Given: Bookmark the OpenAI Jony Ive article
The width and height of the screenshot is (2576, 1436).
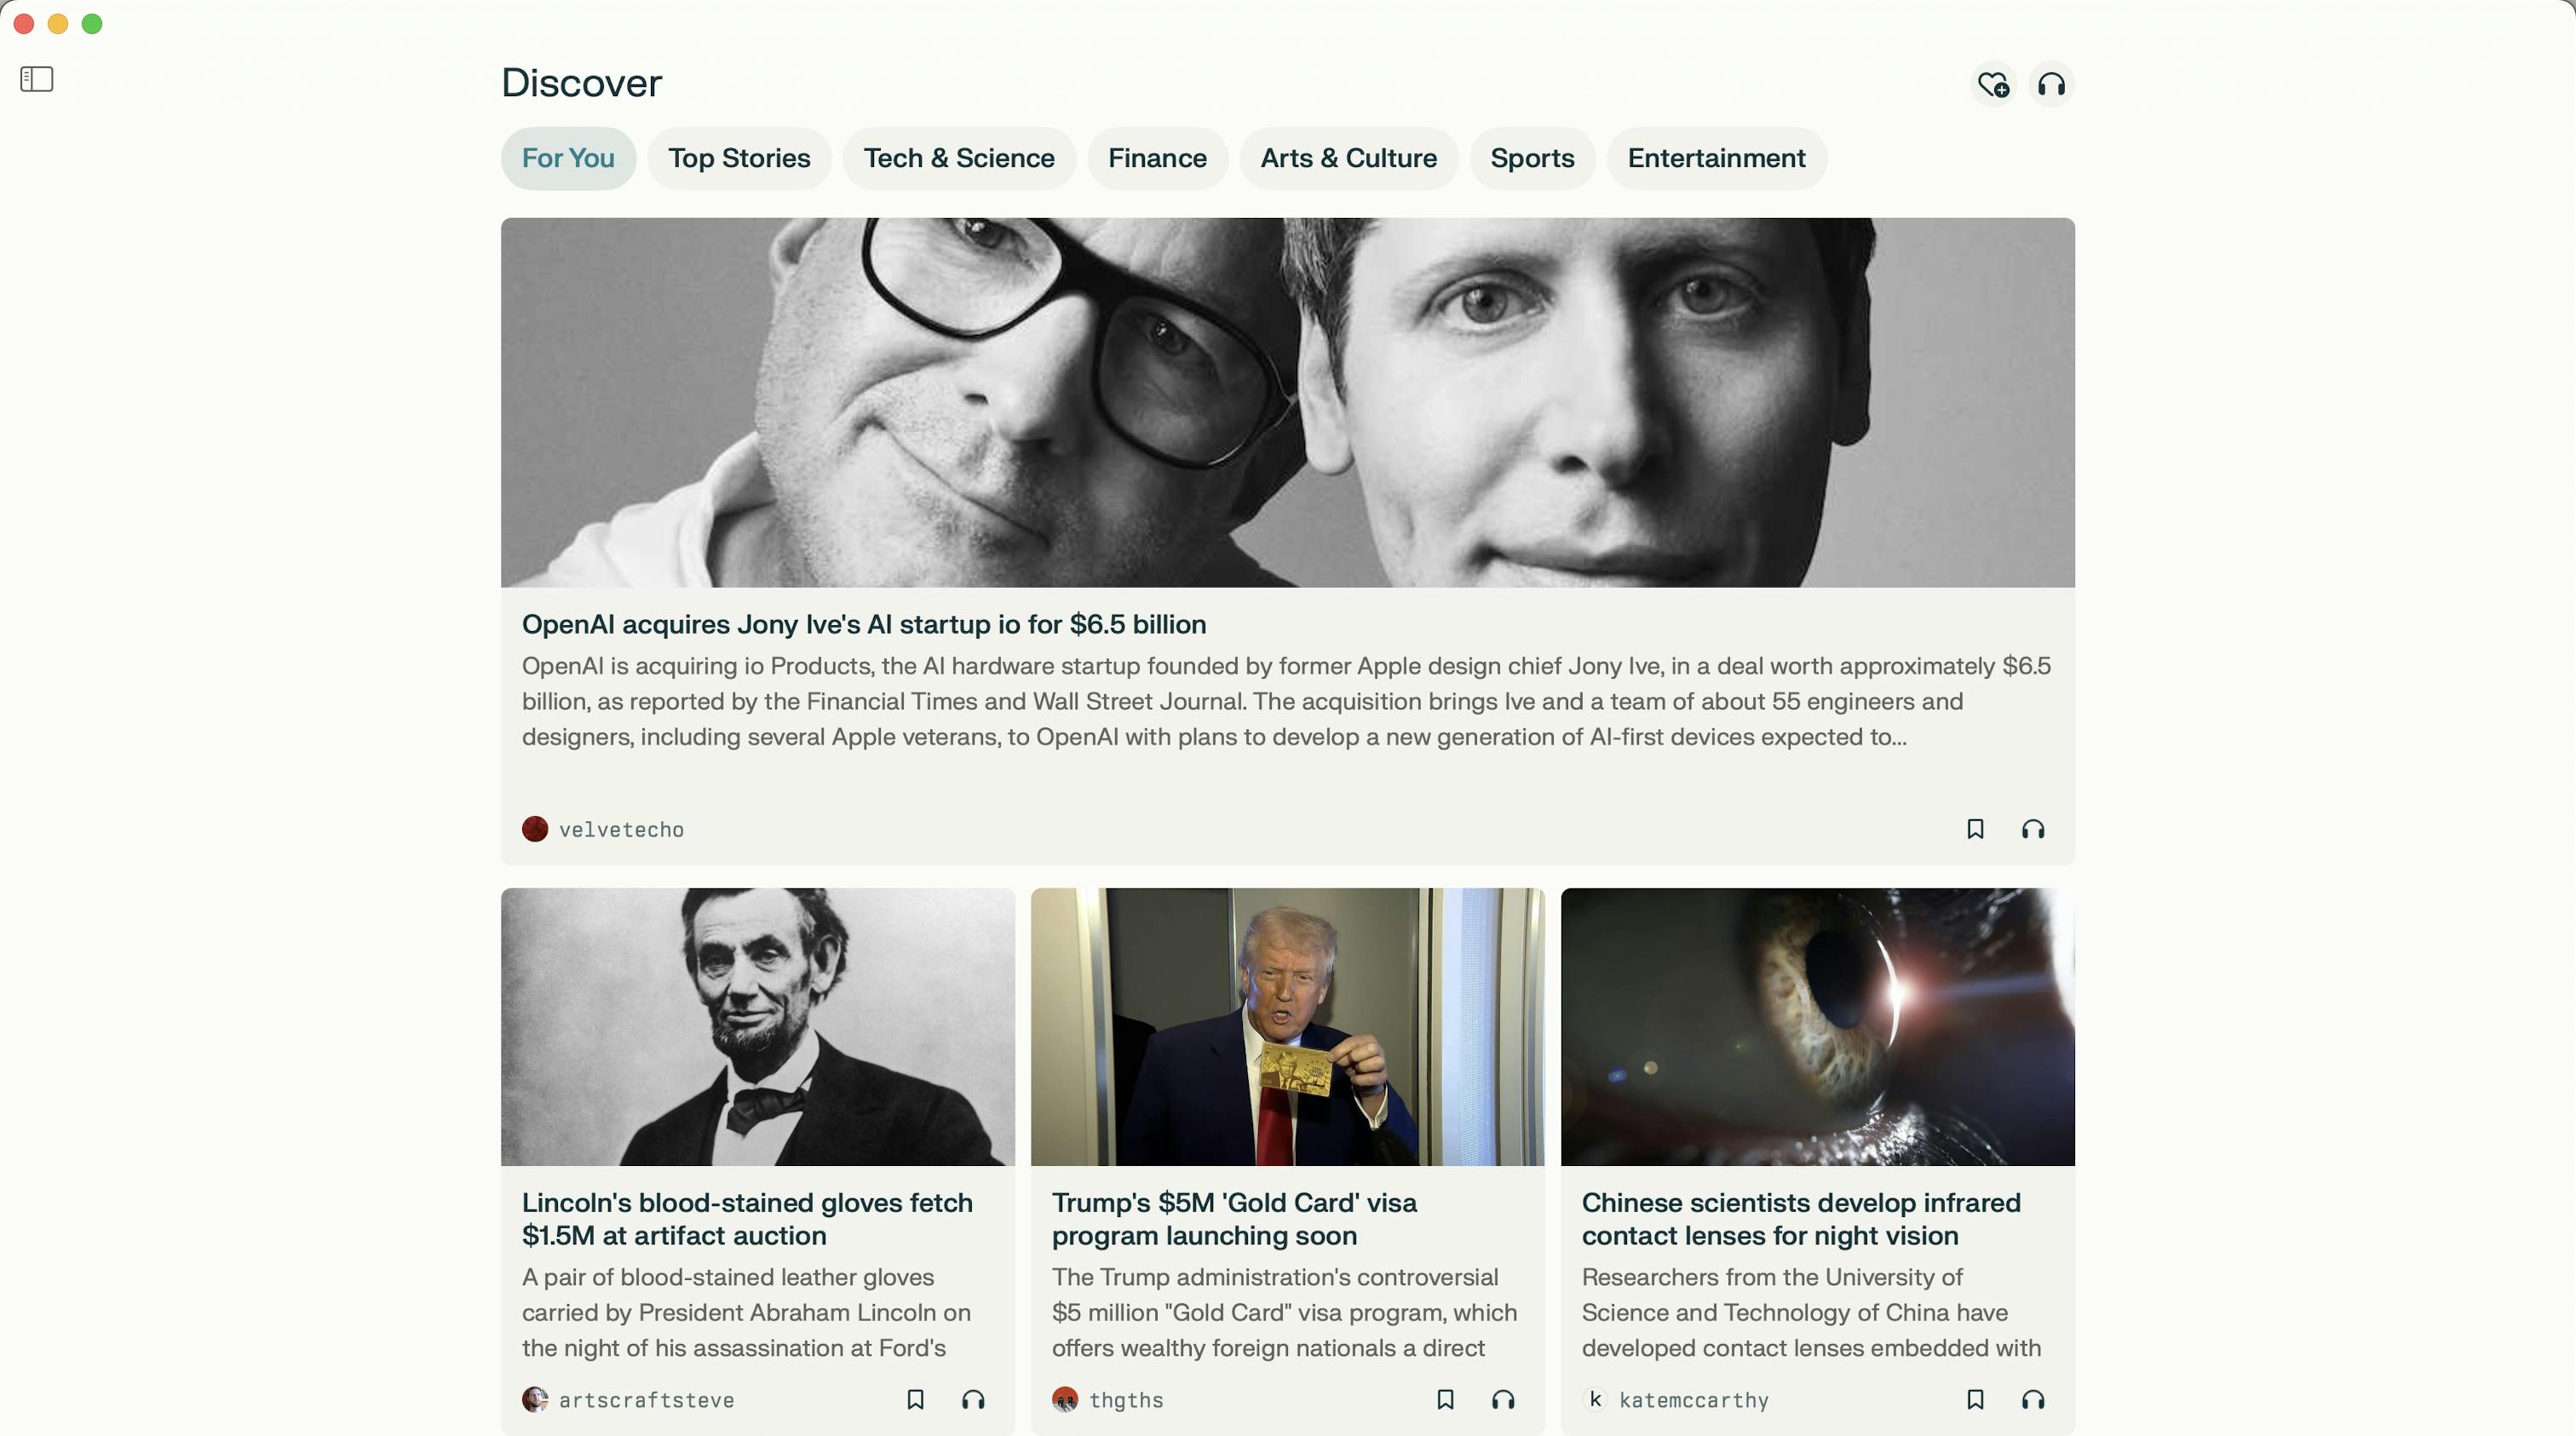Looking at the screenshot, I should (1975, 829).
